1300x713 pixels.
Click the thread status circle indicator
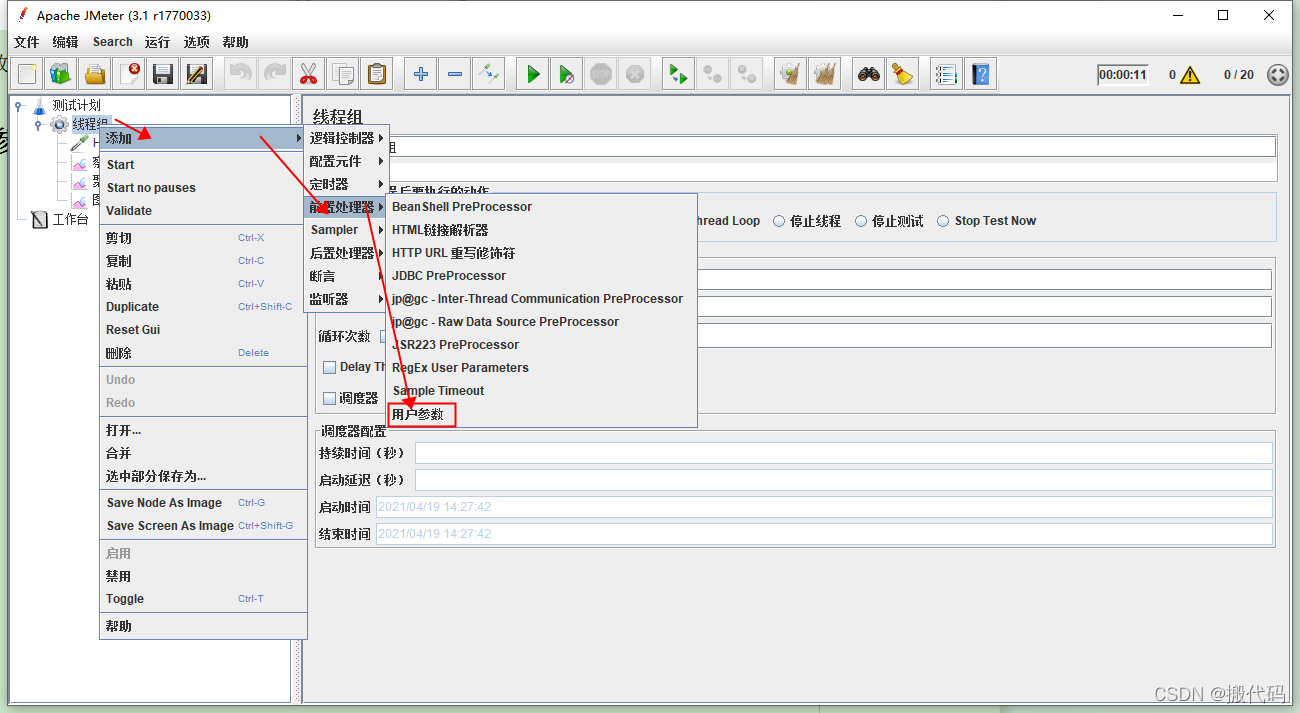click(1277, 75)
